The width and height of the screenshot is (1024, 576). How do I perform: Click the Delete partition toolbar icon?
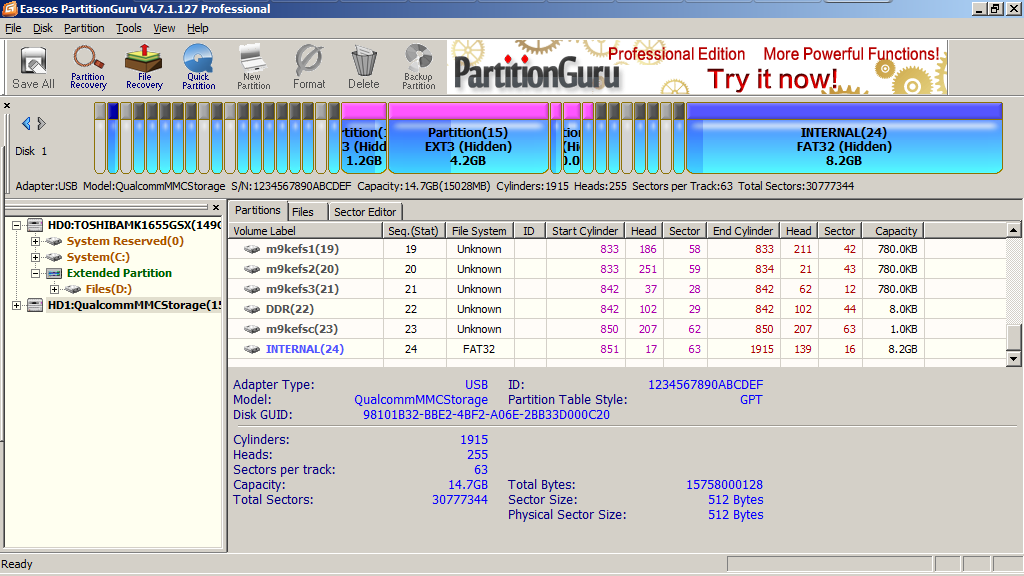click(364, 67)
